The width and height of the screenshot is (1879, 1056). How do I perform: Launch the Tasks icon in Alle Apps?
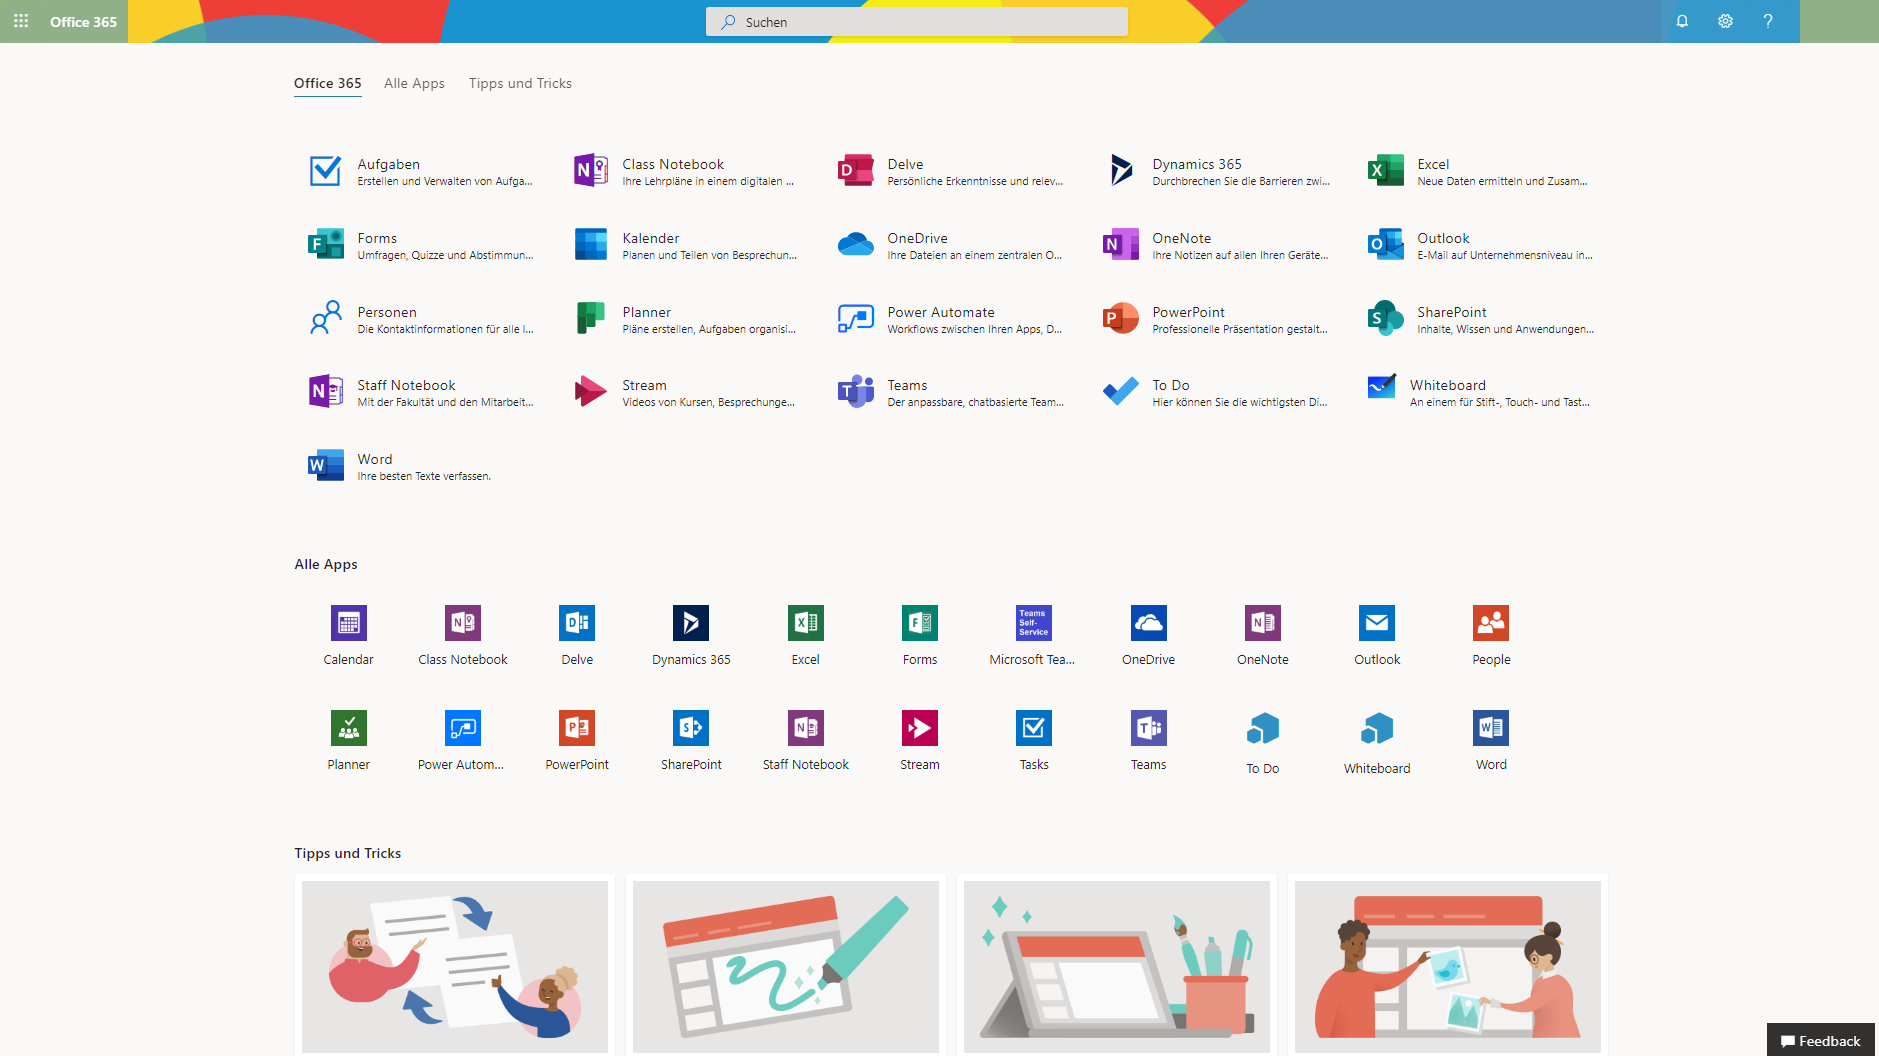pyautogui.click(x=1034, y=728)
